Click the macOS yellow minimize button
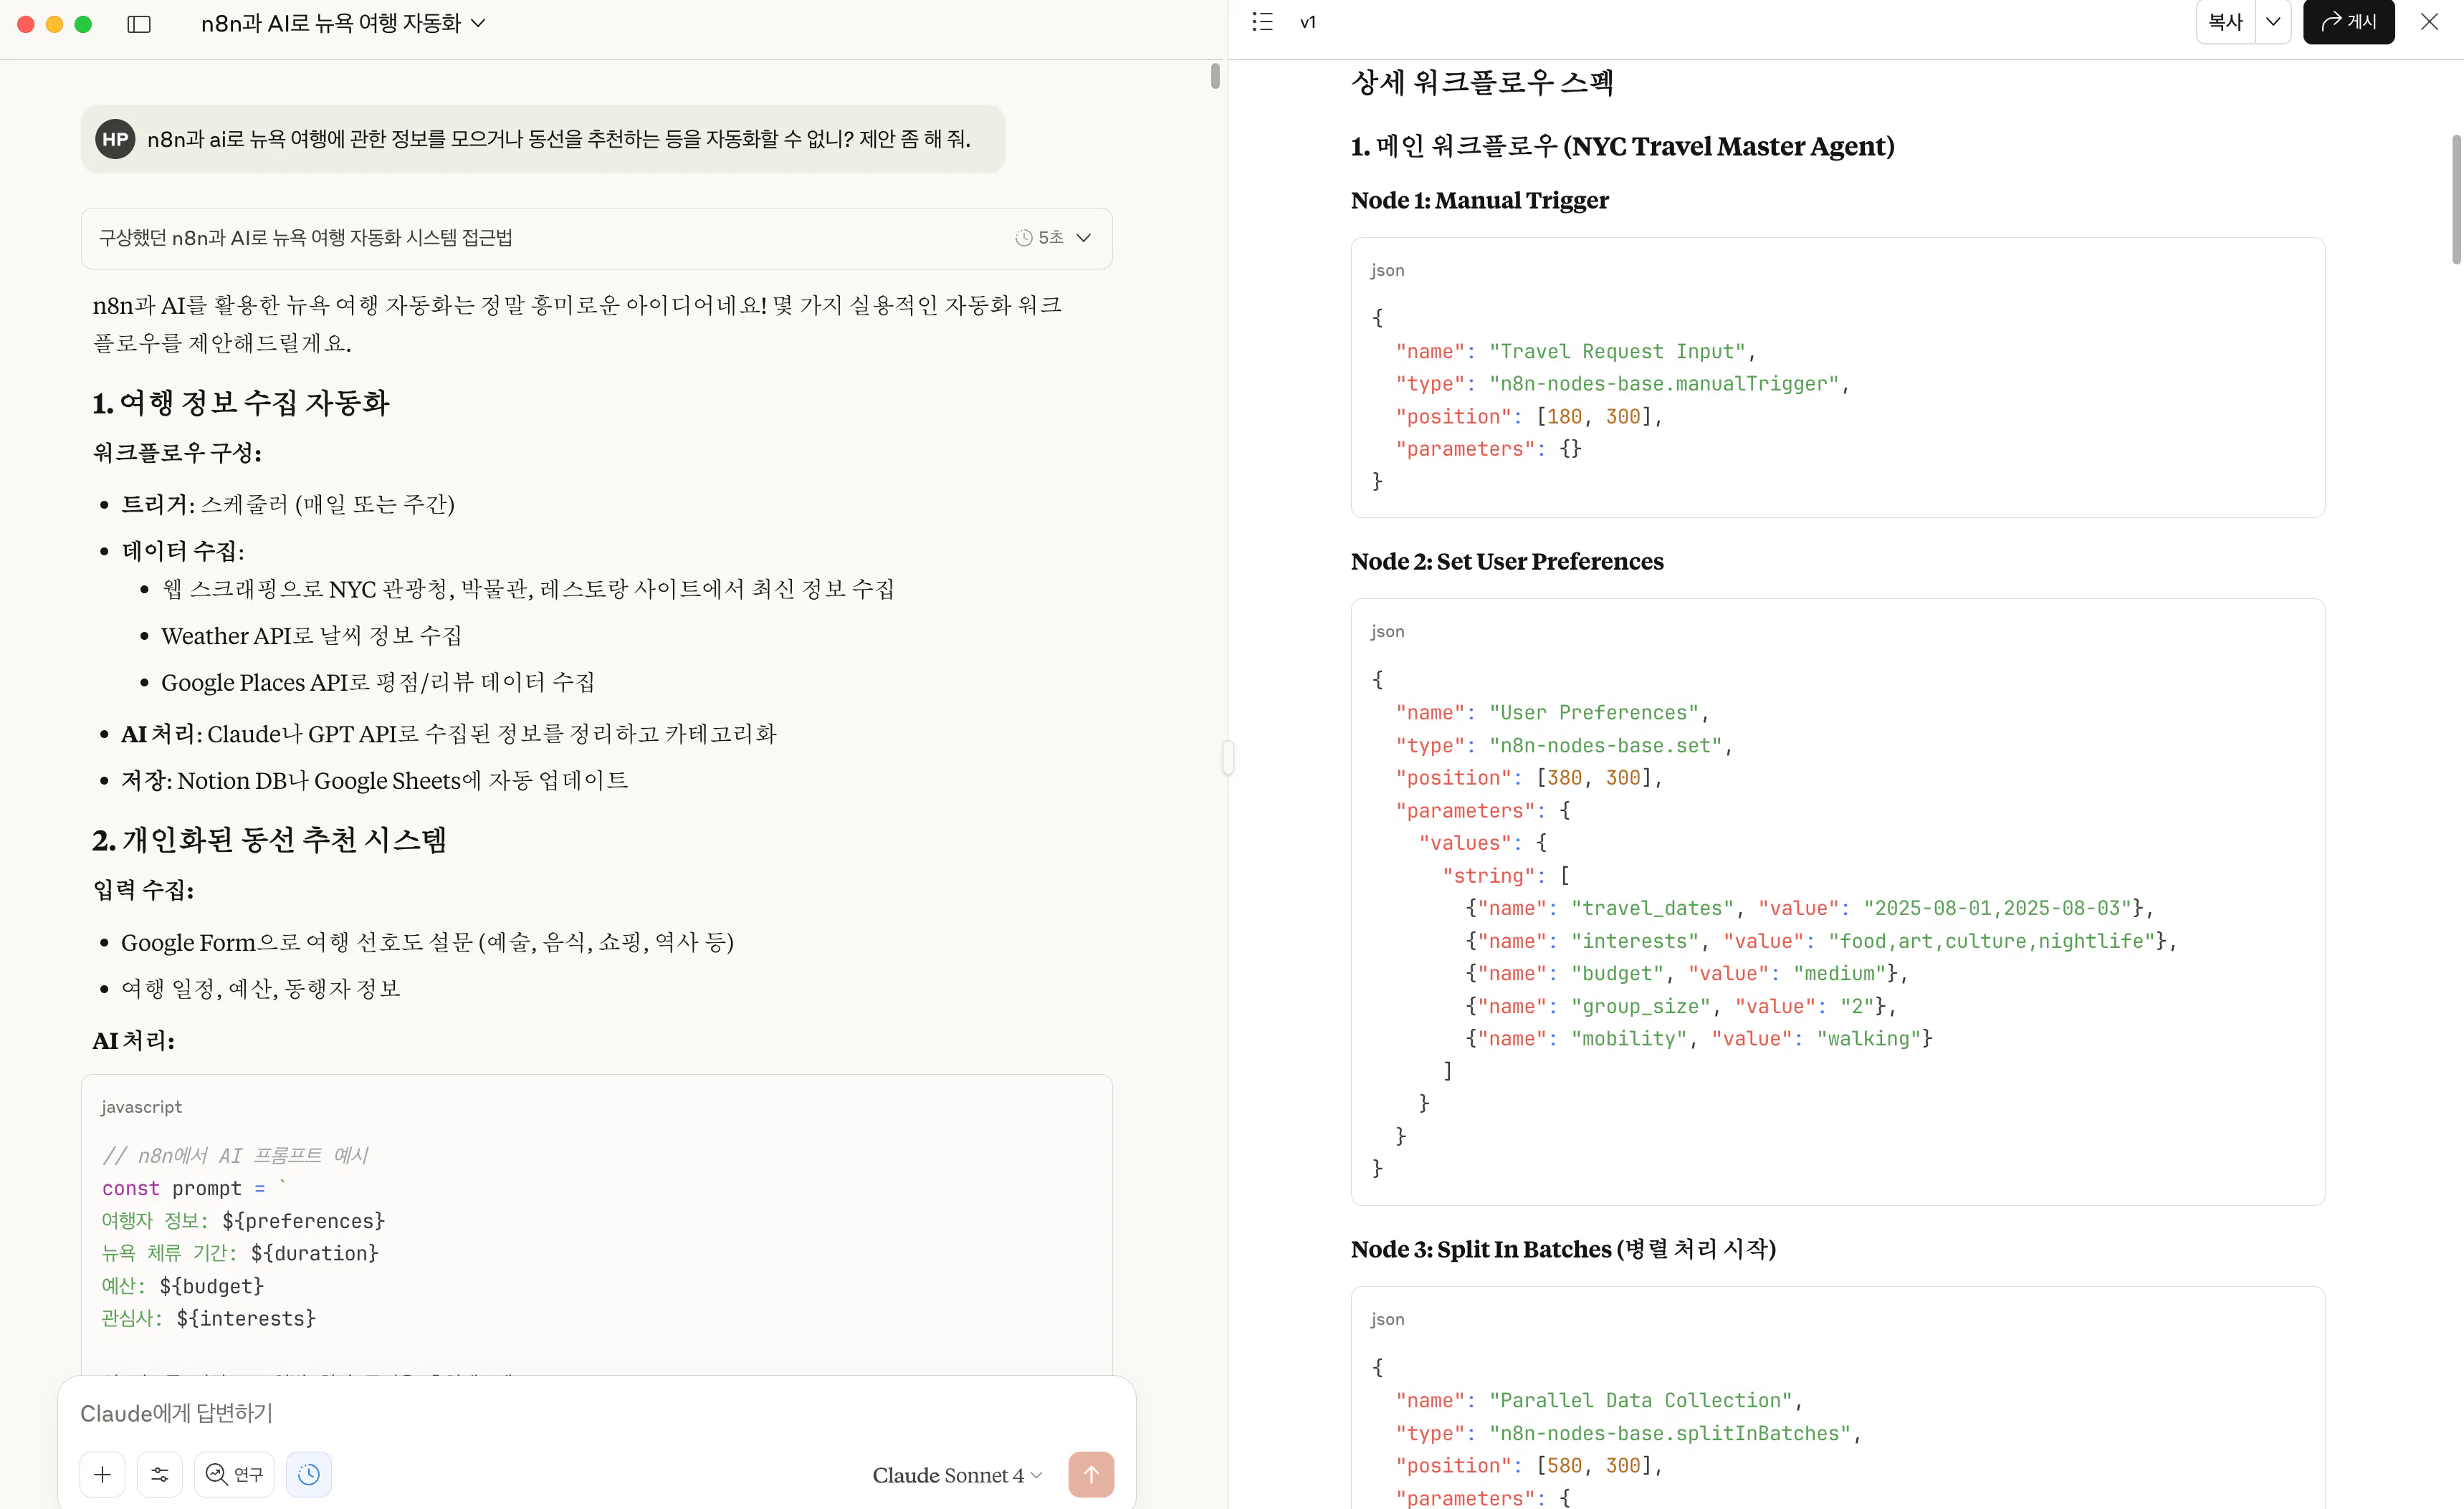Screen dimensions: 2464x1509 click(x=55, y=24)
